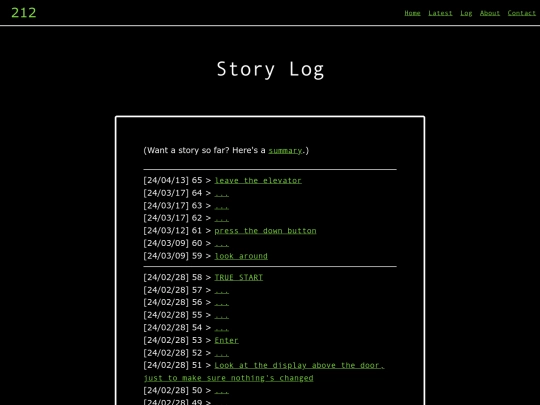Image resolution: width=540 pixels, height=405 pixels.
Task: Click the 'Story Log' heading
Action: tap(270, 70)
